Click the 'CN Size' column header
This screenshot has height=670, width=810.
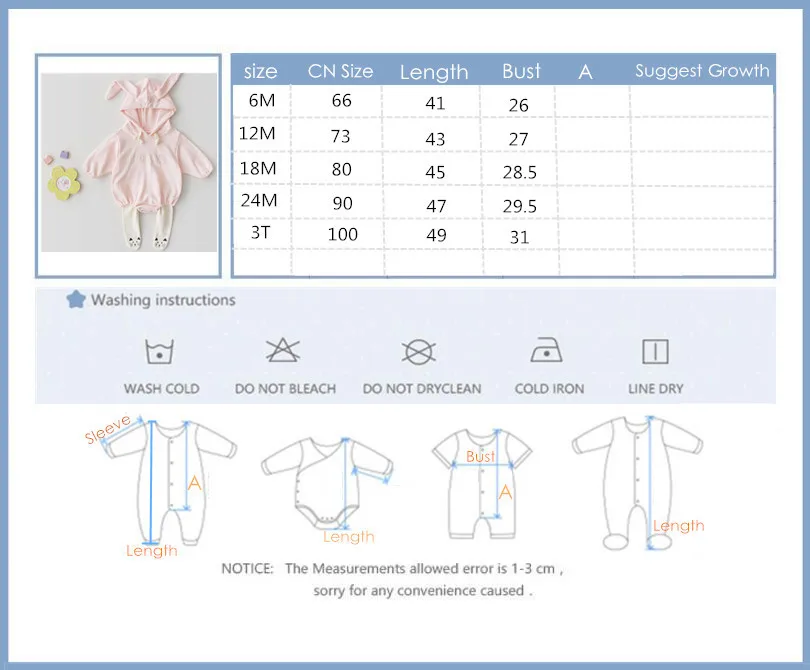tap(340, 71)
